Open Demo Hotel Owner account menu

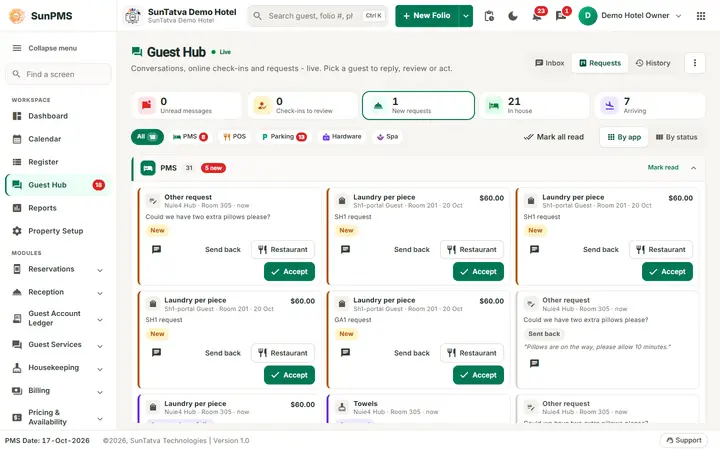point(630,16)
